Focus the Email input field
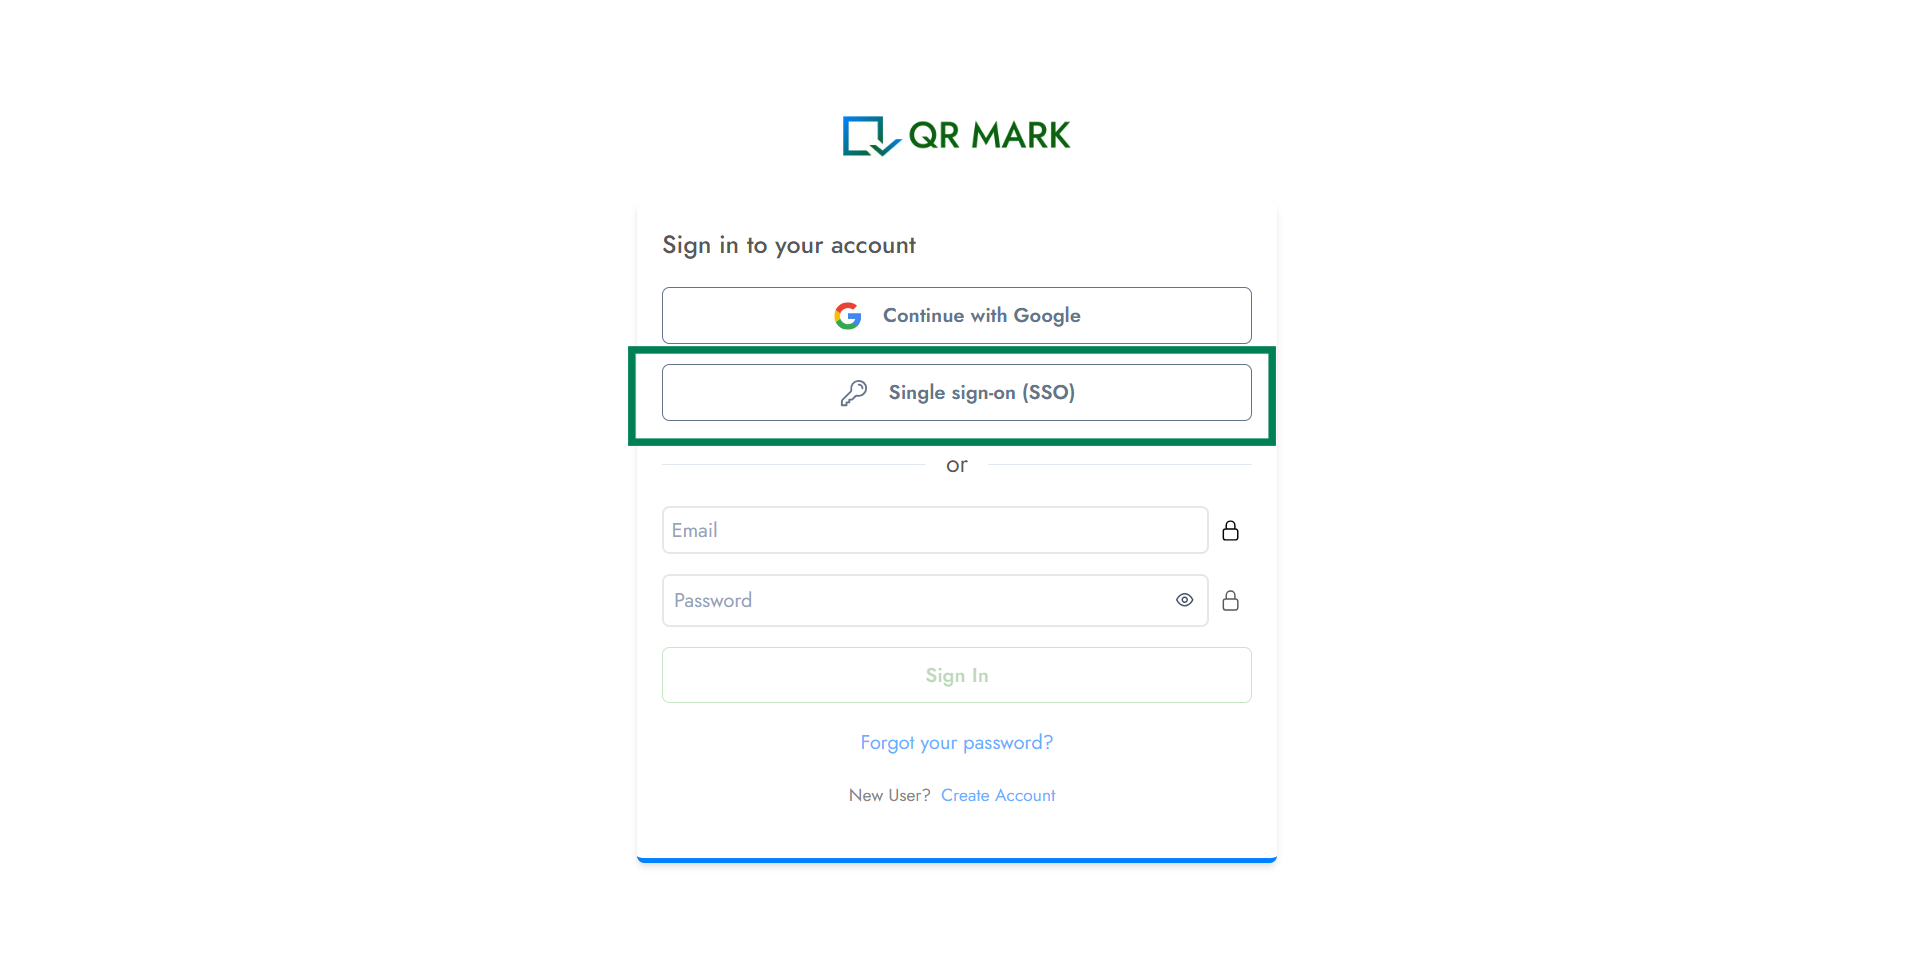 pyautogui.click(x=935, y=530)
